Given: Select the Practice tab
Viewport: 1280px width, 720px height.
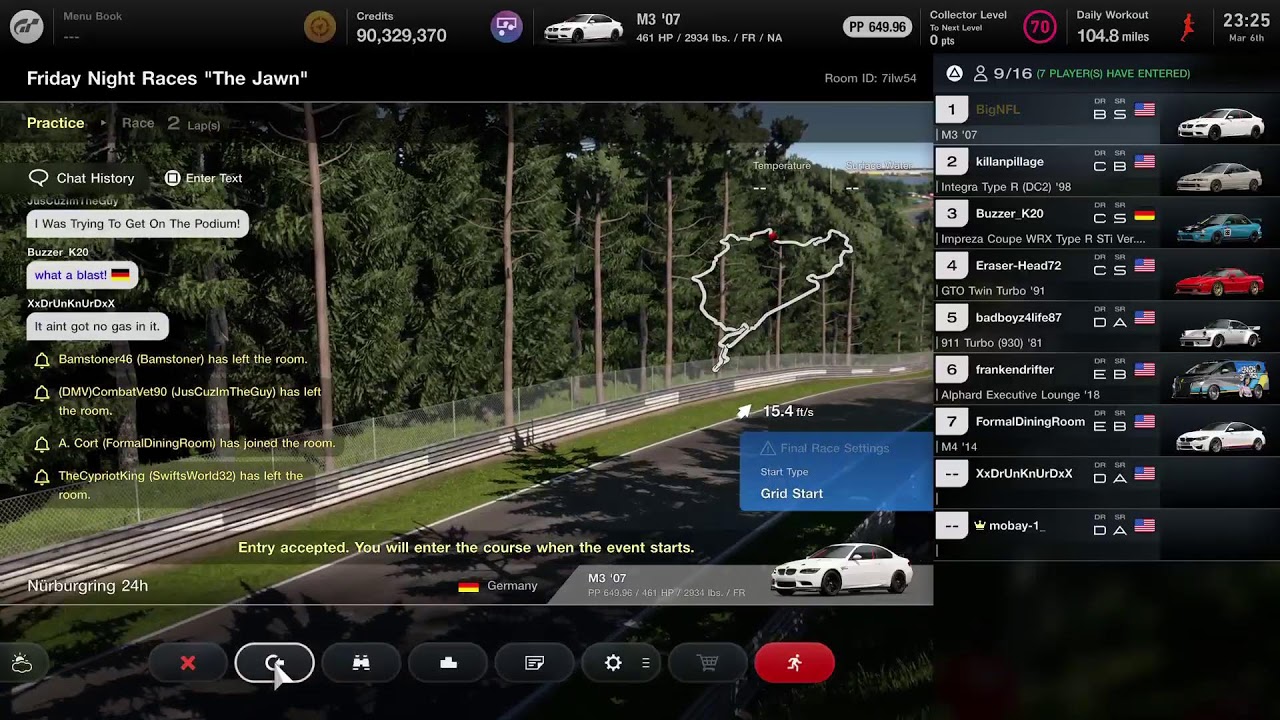Looking at the screenshot, I should click(56, 123).
